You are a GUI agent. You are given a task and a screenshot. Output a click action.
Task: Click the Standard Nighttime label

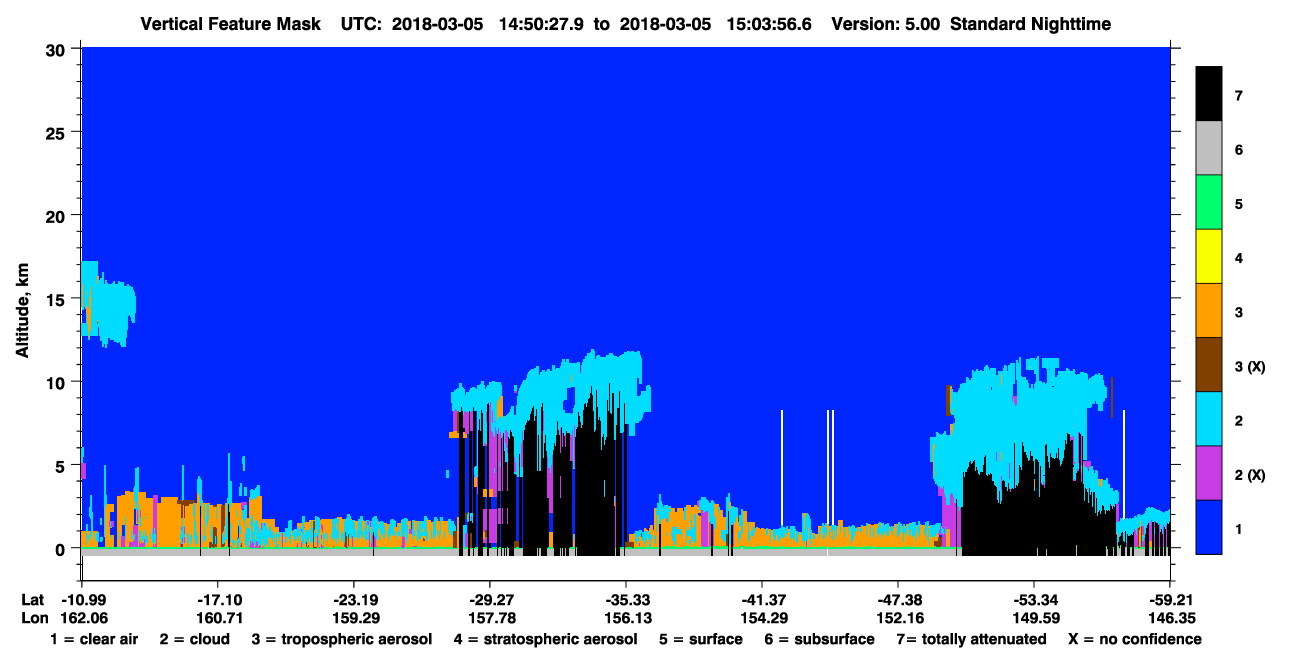click(1031, 24)
